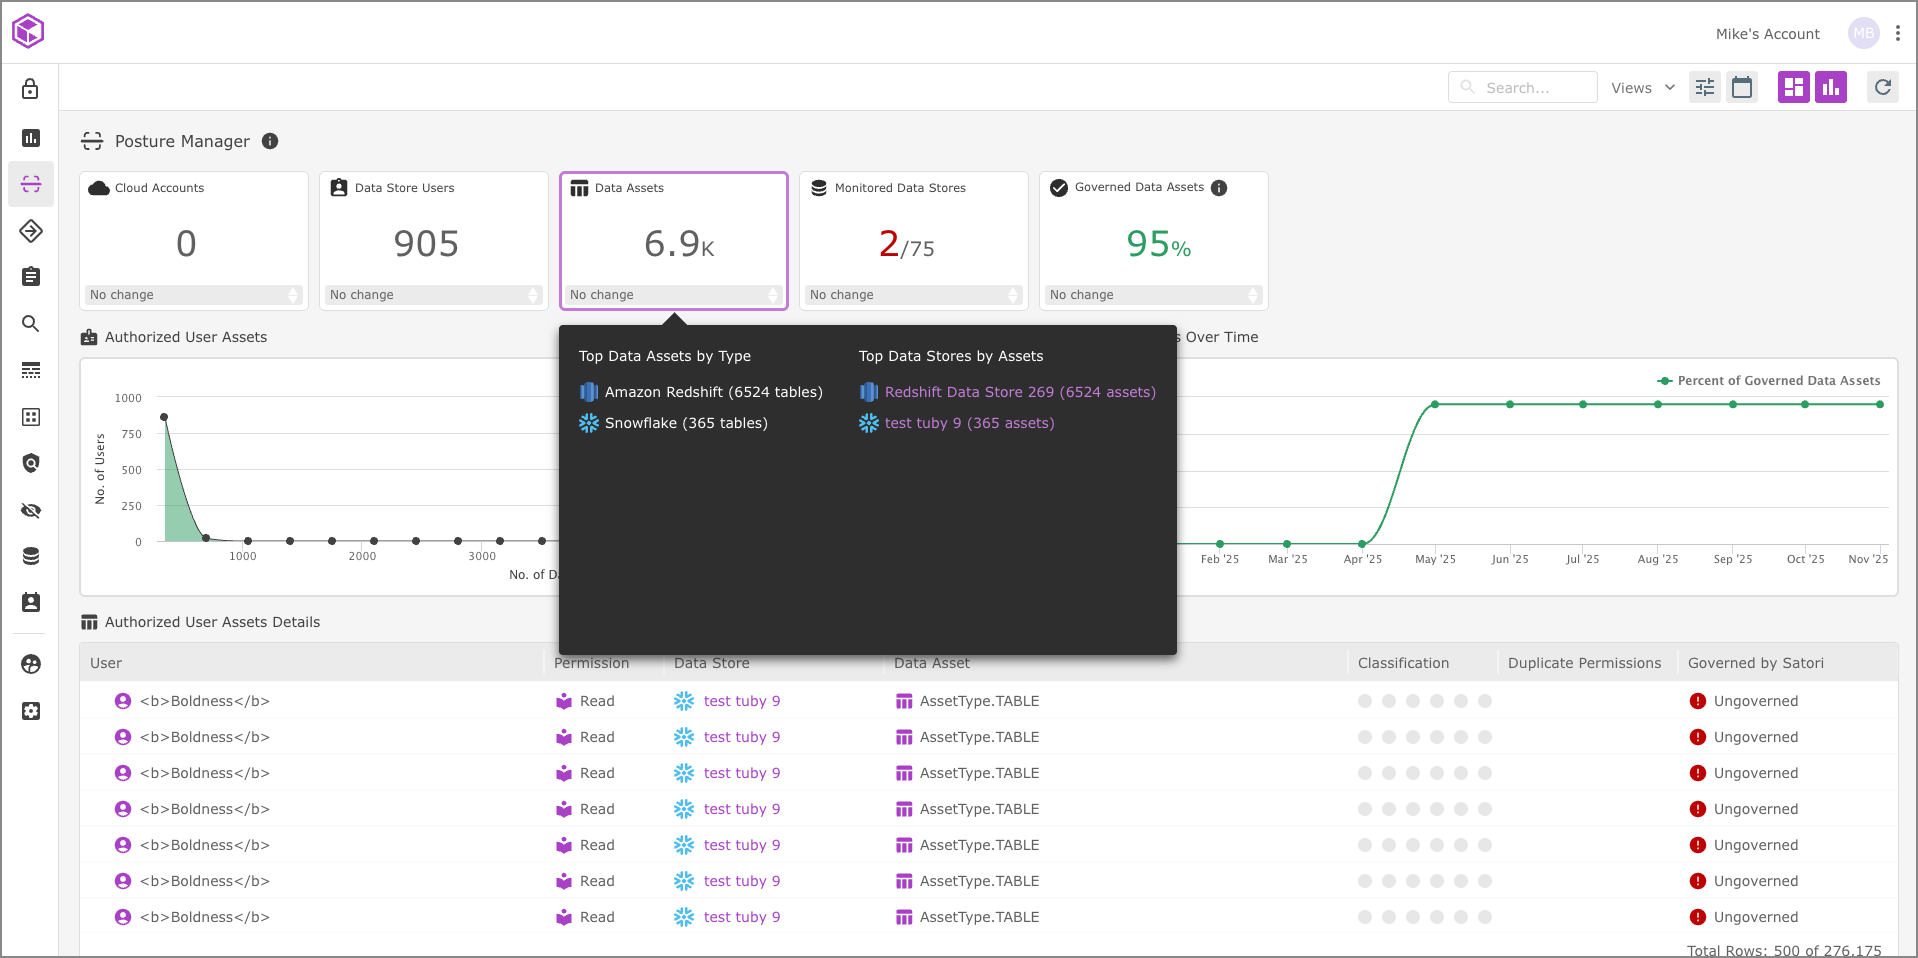Toggle the dashboard tiles view button
Screen dimensions: 1918x958
click(x=1793, y=88)
